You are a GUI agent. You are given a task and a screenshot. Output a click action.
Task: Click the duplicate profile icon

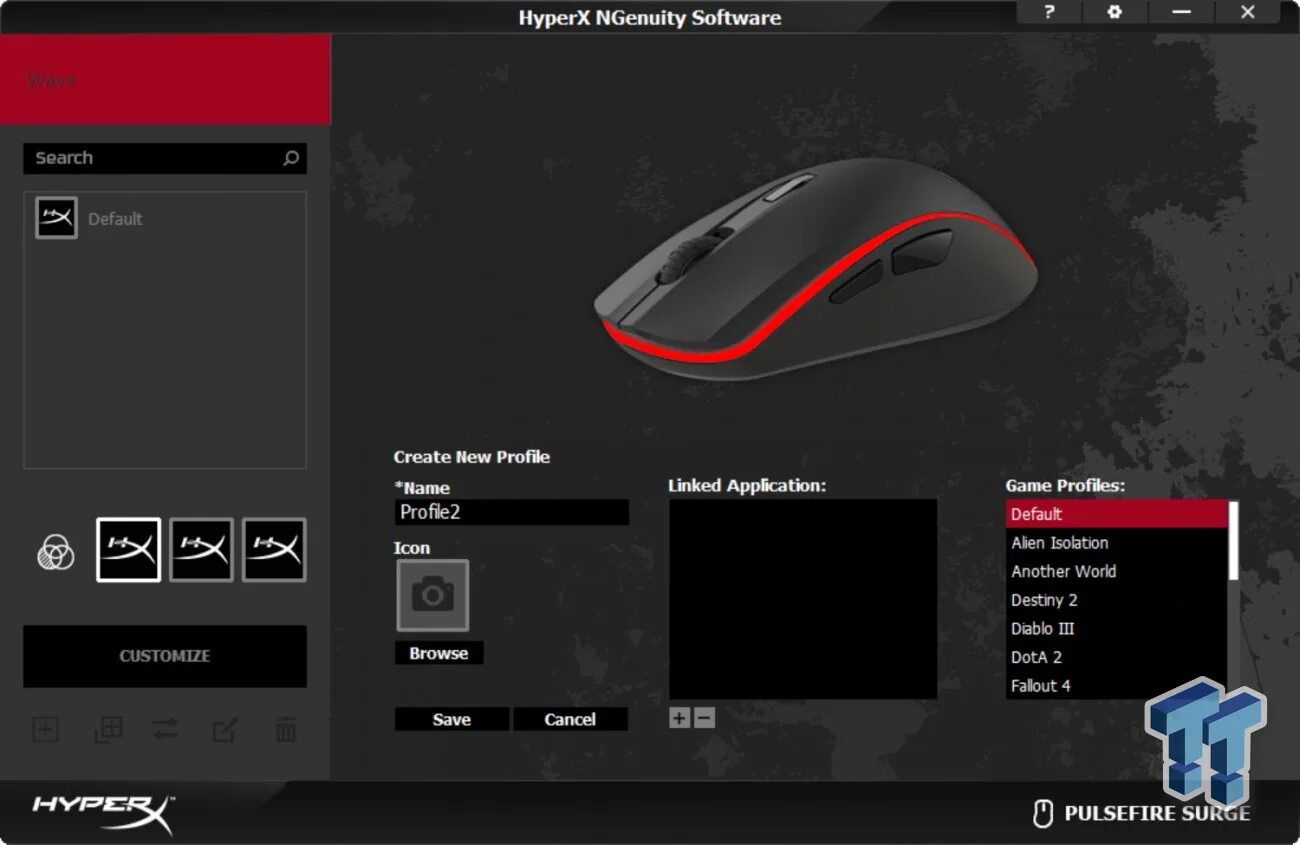click(107, 729)
